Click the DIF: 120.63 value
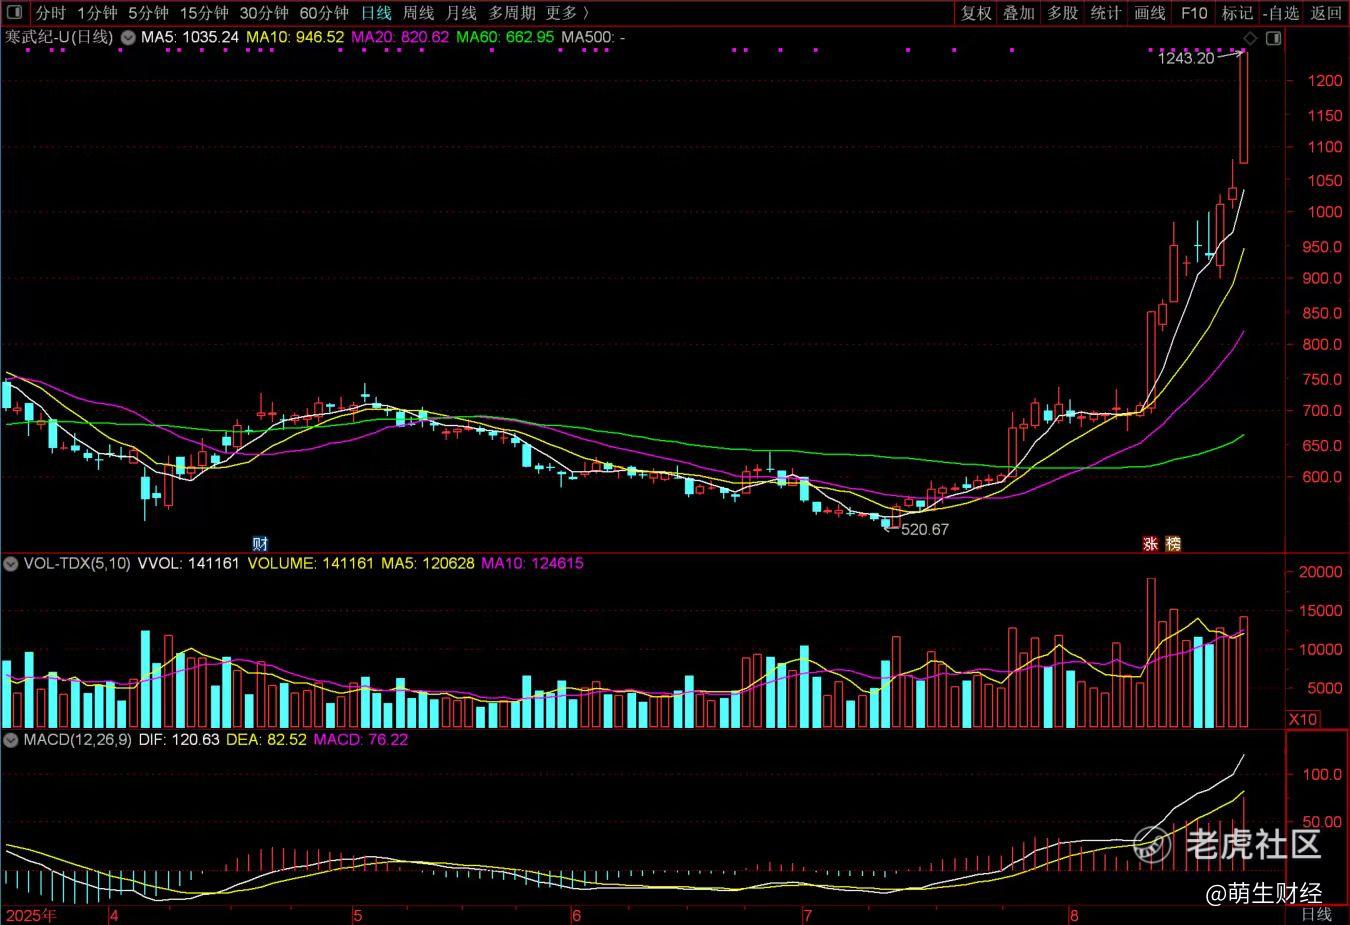 pyautogui.click(x=179, y=740)
